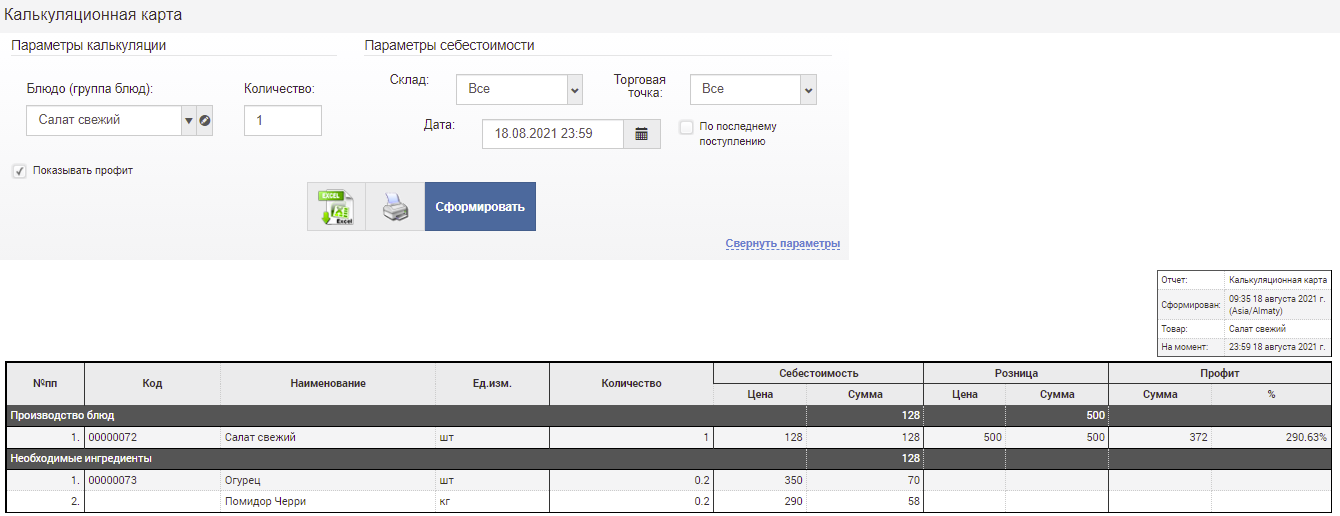1340x516 pixels.
Task: Focus the Дата text field
Action: (x=552, y=134)
